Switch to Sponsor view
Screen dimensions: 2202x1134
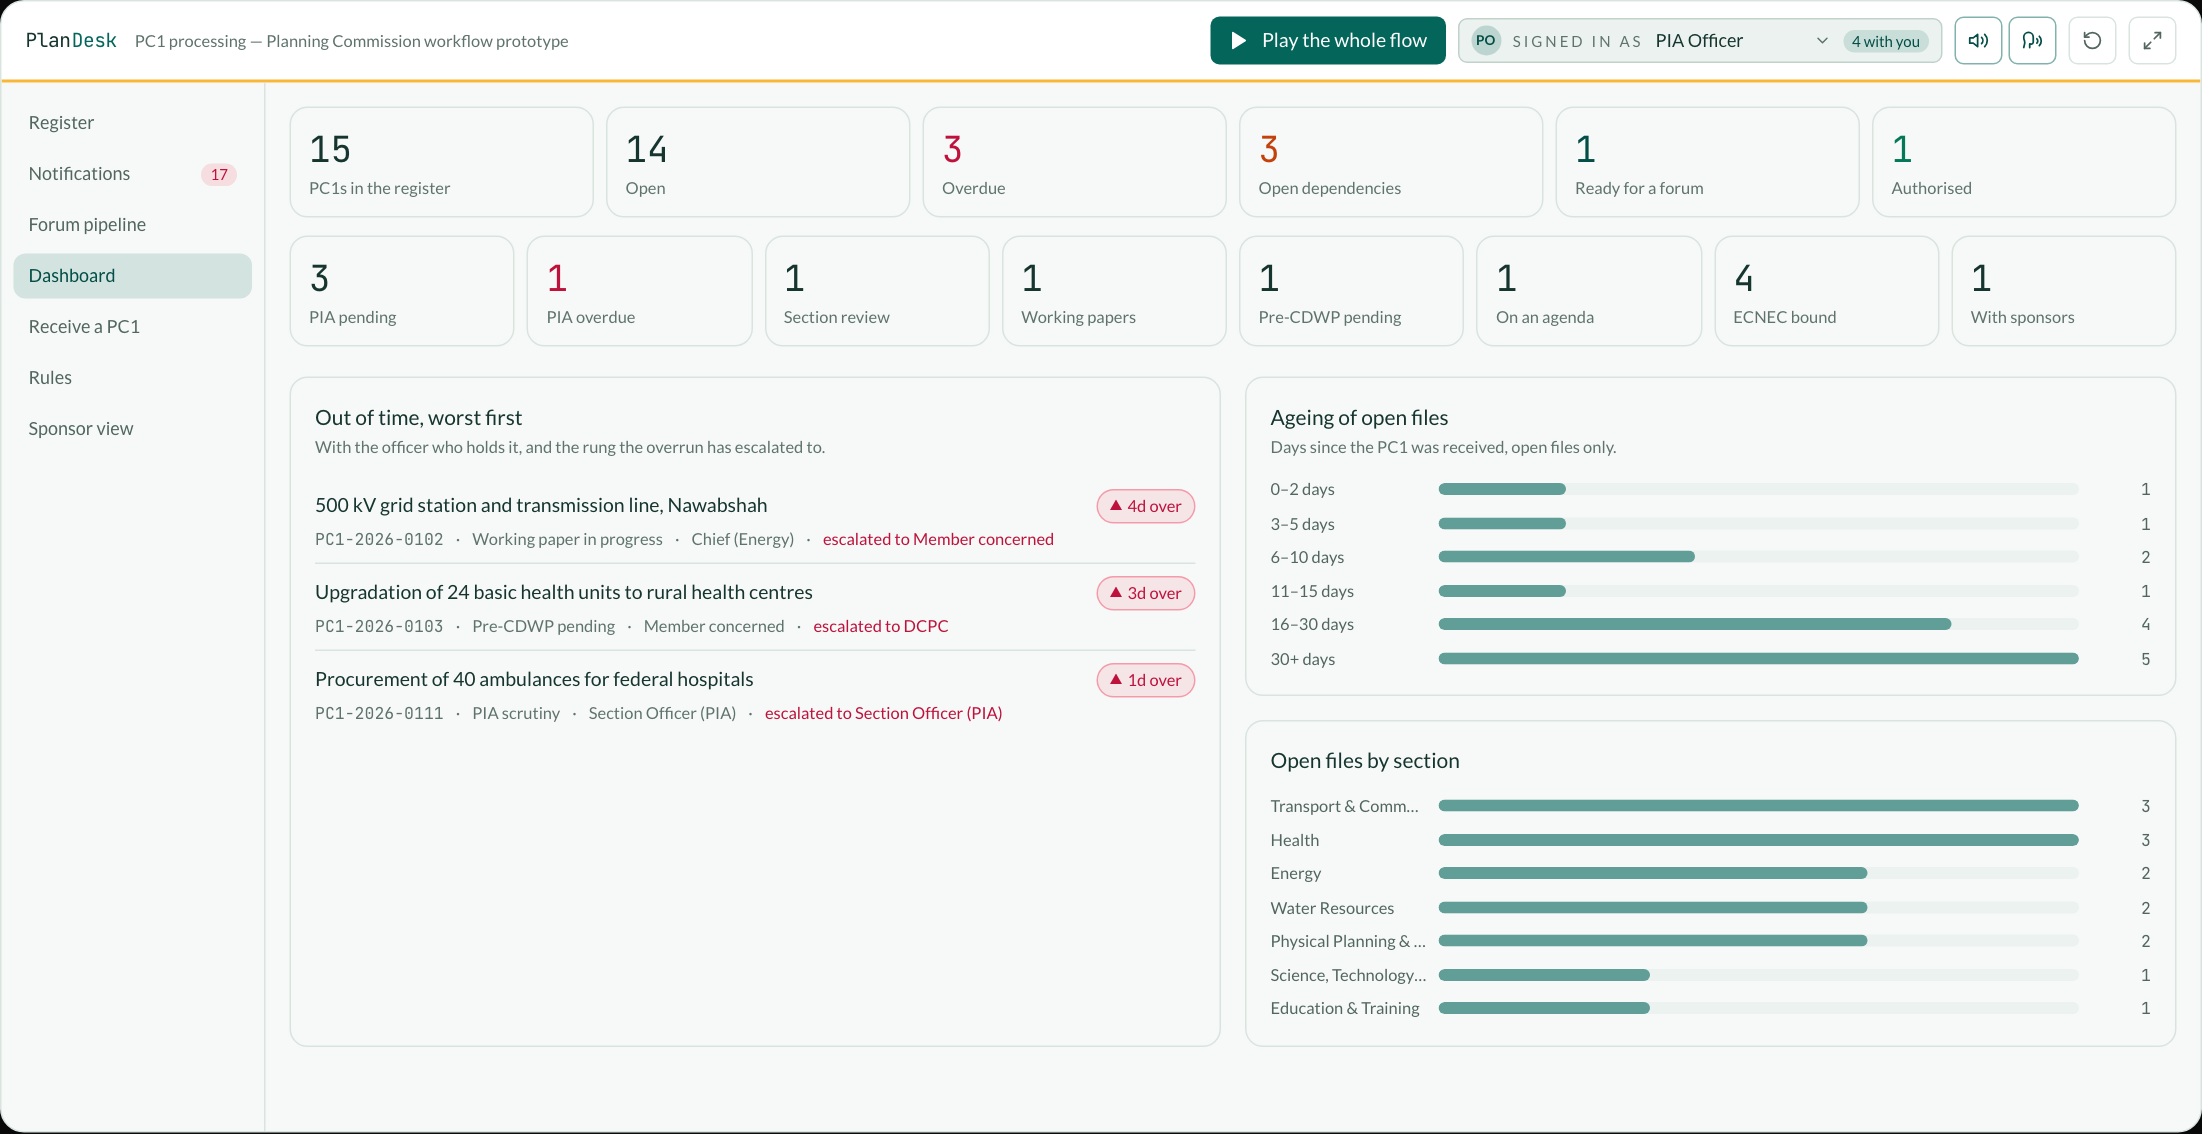132,429
